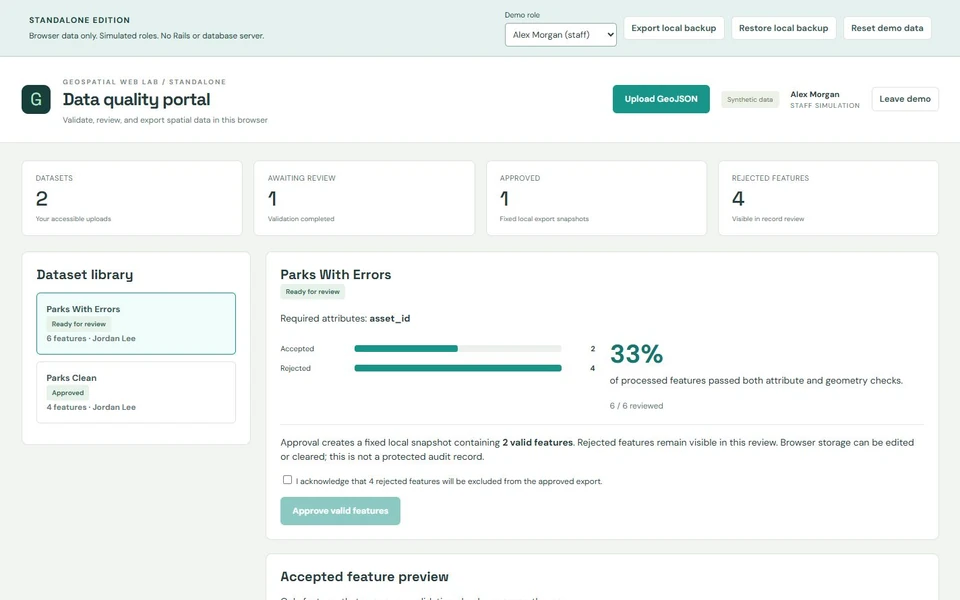The height and width of the screenshot is (600, 960).
Task: Click the 'Visible in record review' caption
Action: click(768, 219)
